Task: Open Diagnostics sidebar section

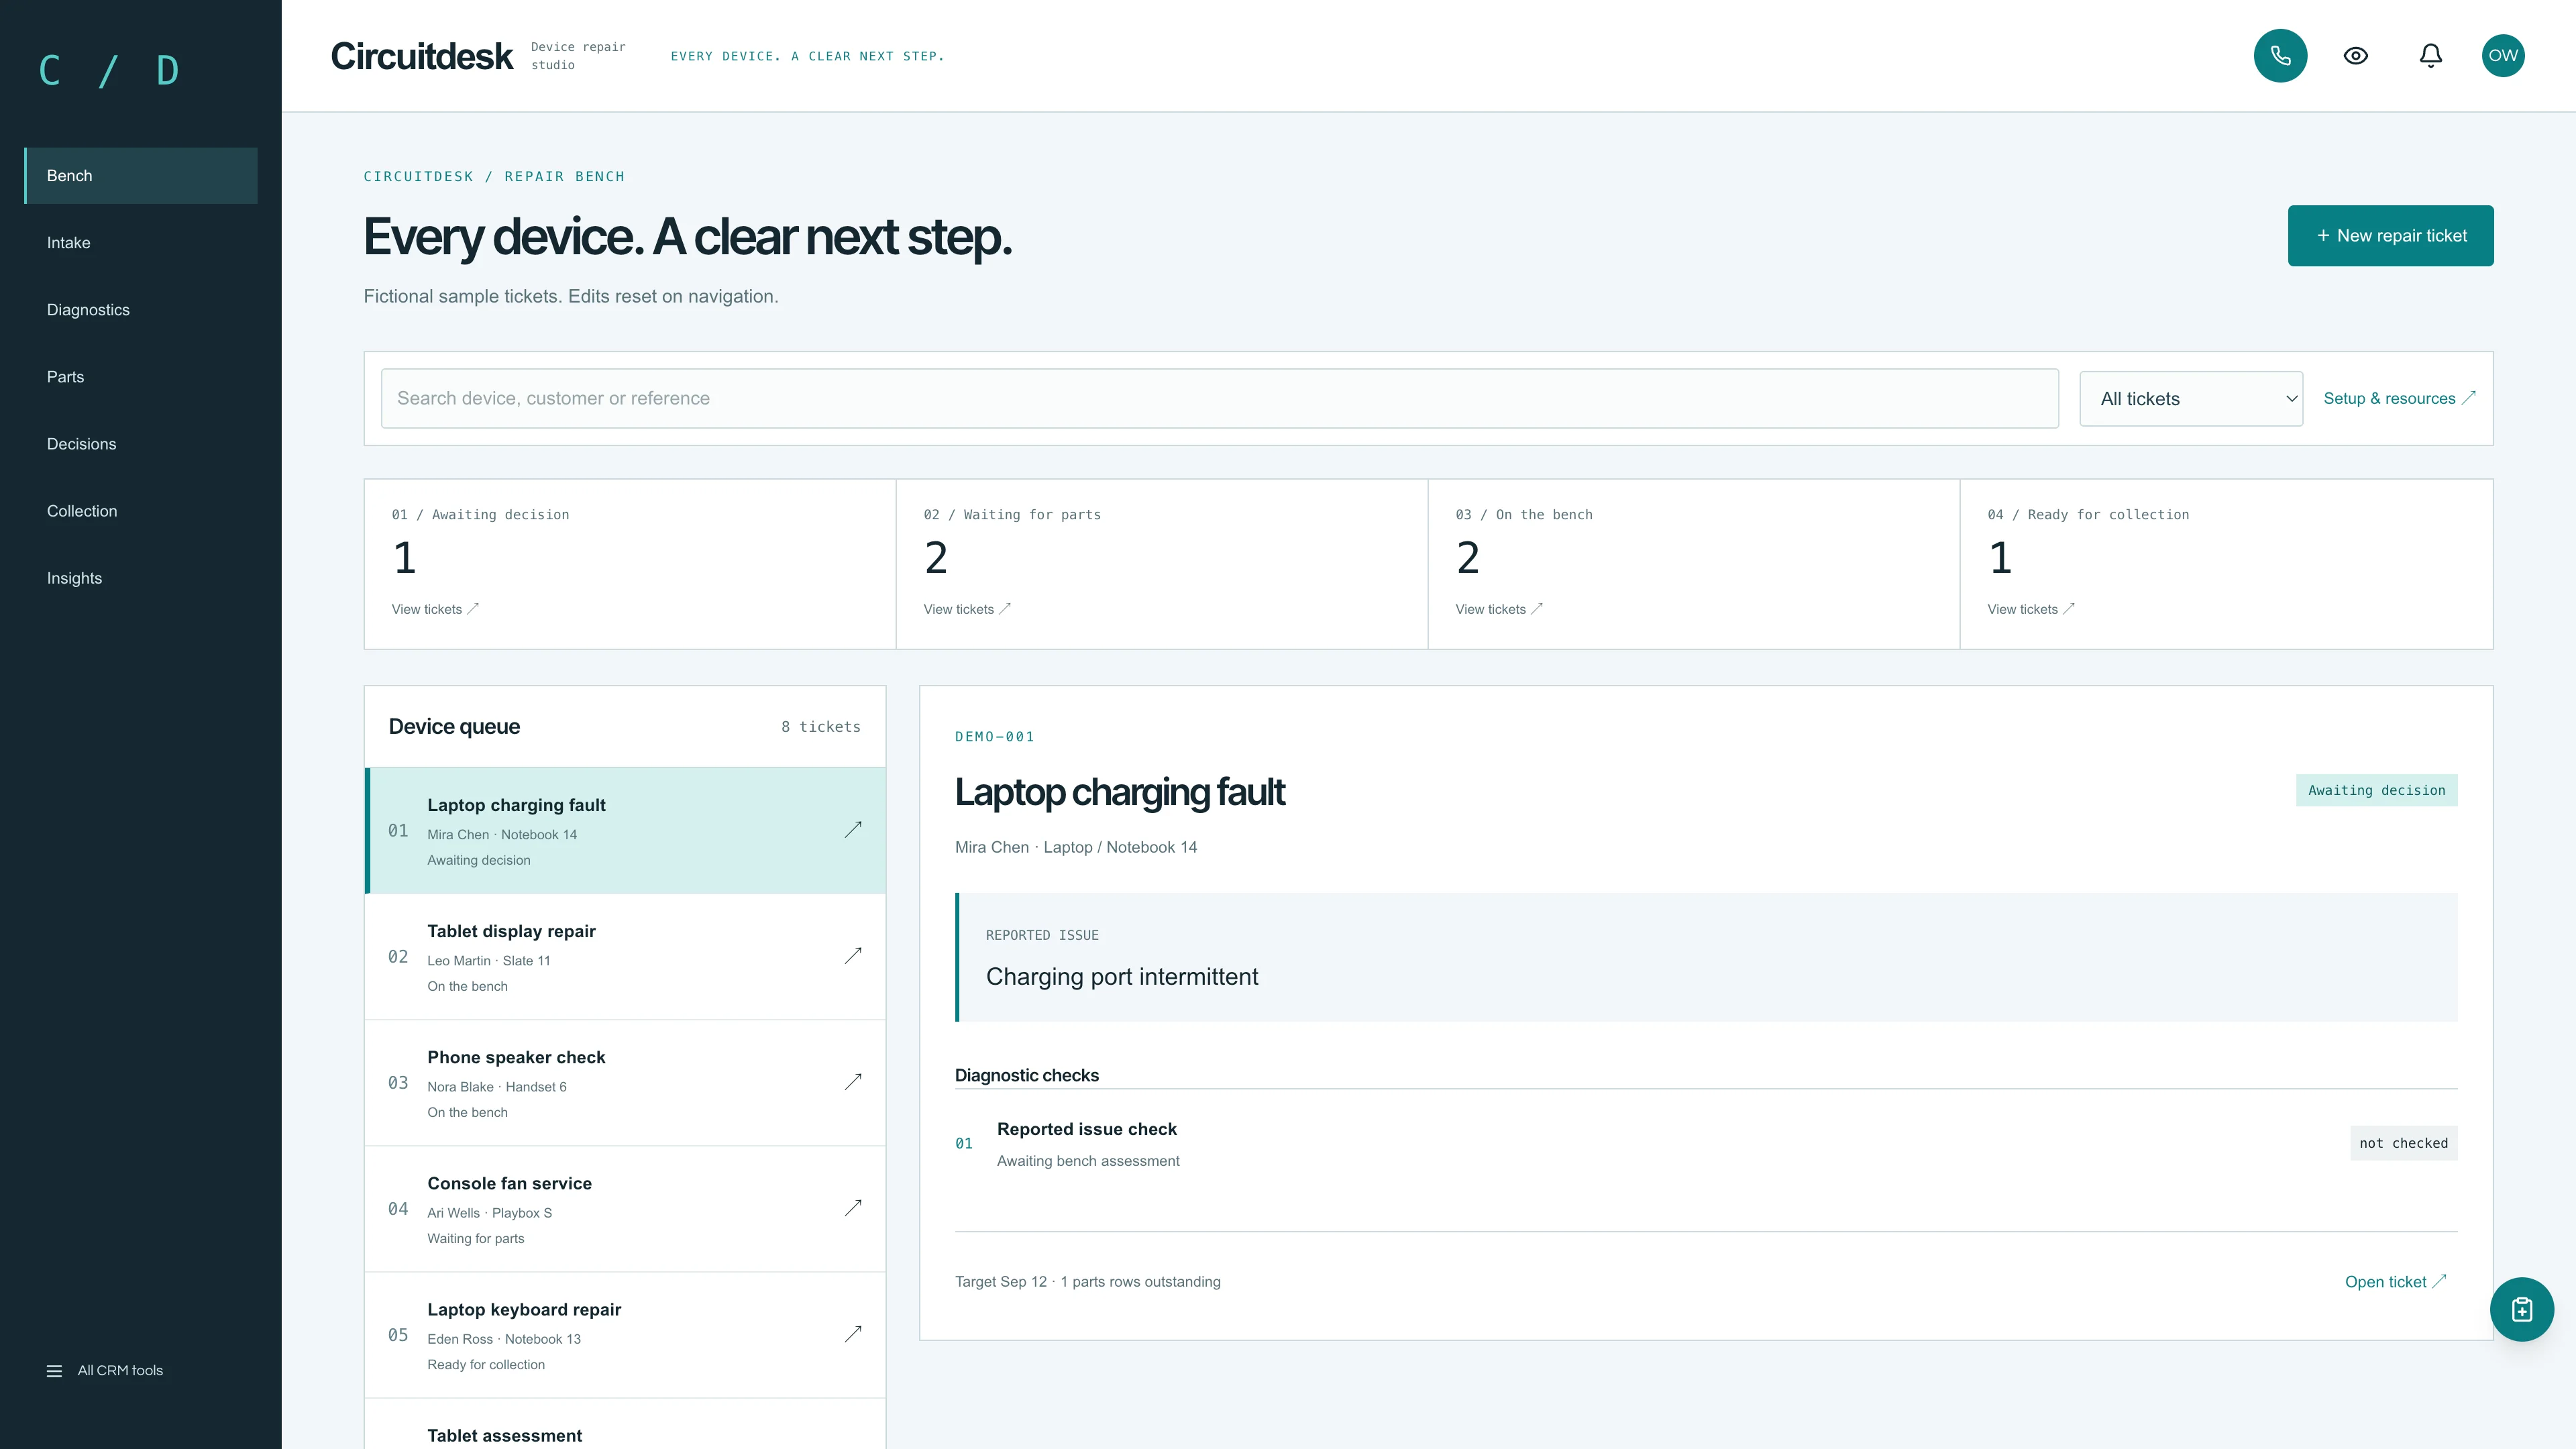Action: coord(141,310)
